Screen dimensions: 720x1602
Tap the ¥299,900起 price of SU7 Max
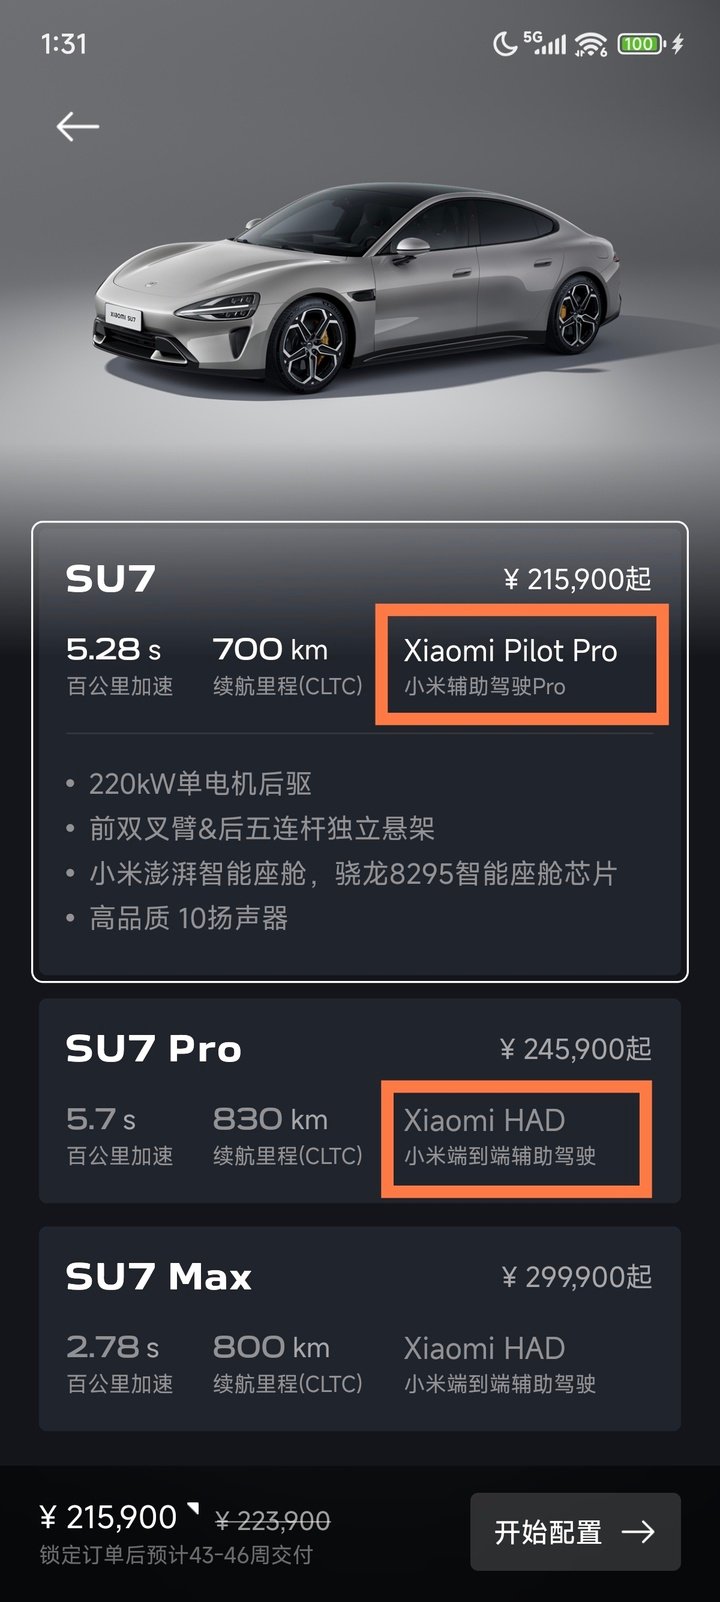coord(576,1276)
